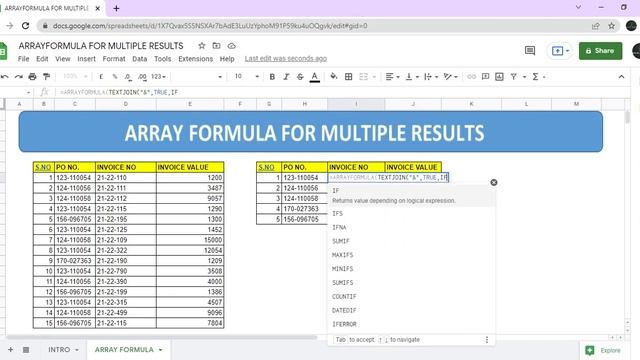Collapse the toolbar with the up chevron
This screenshot has height=360, width=640.
[621, 77]
